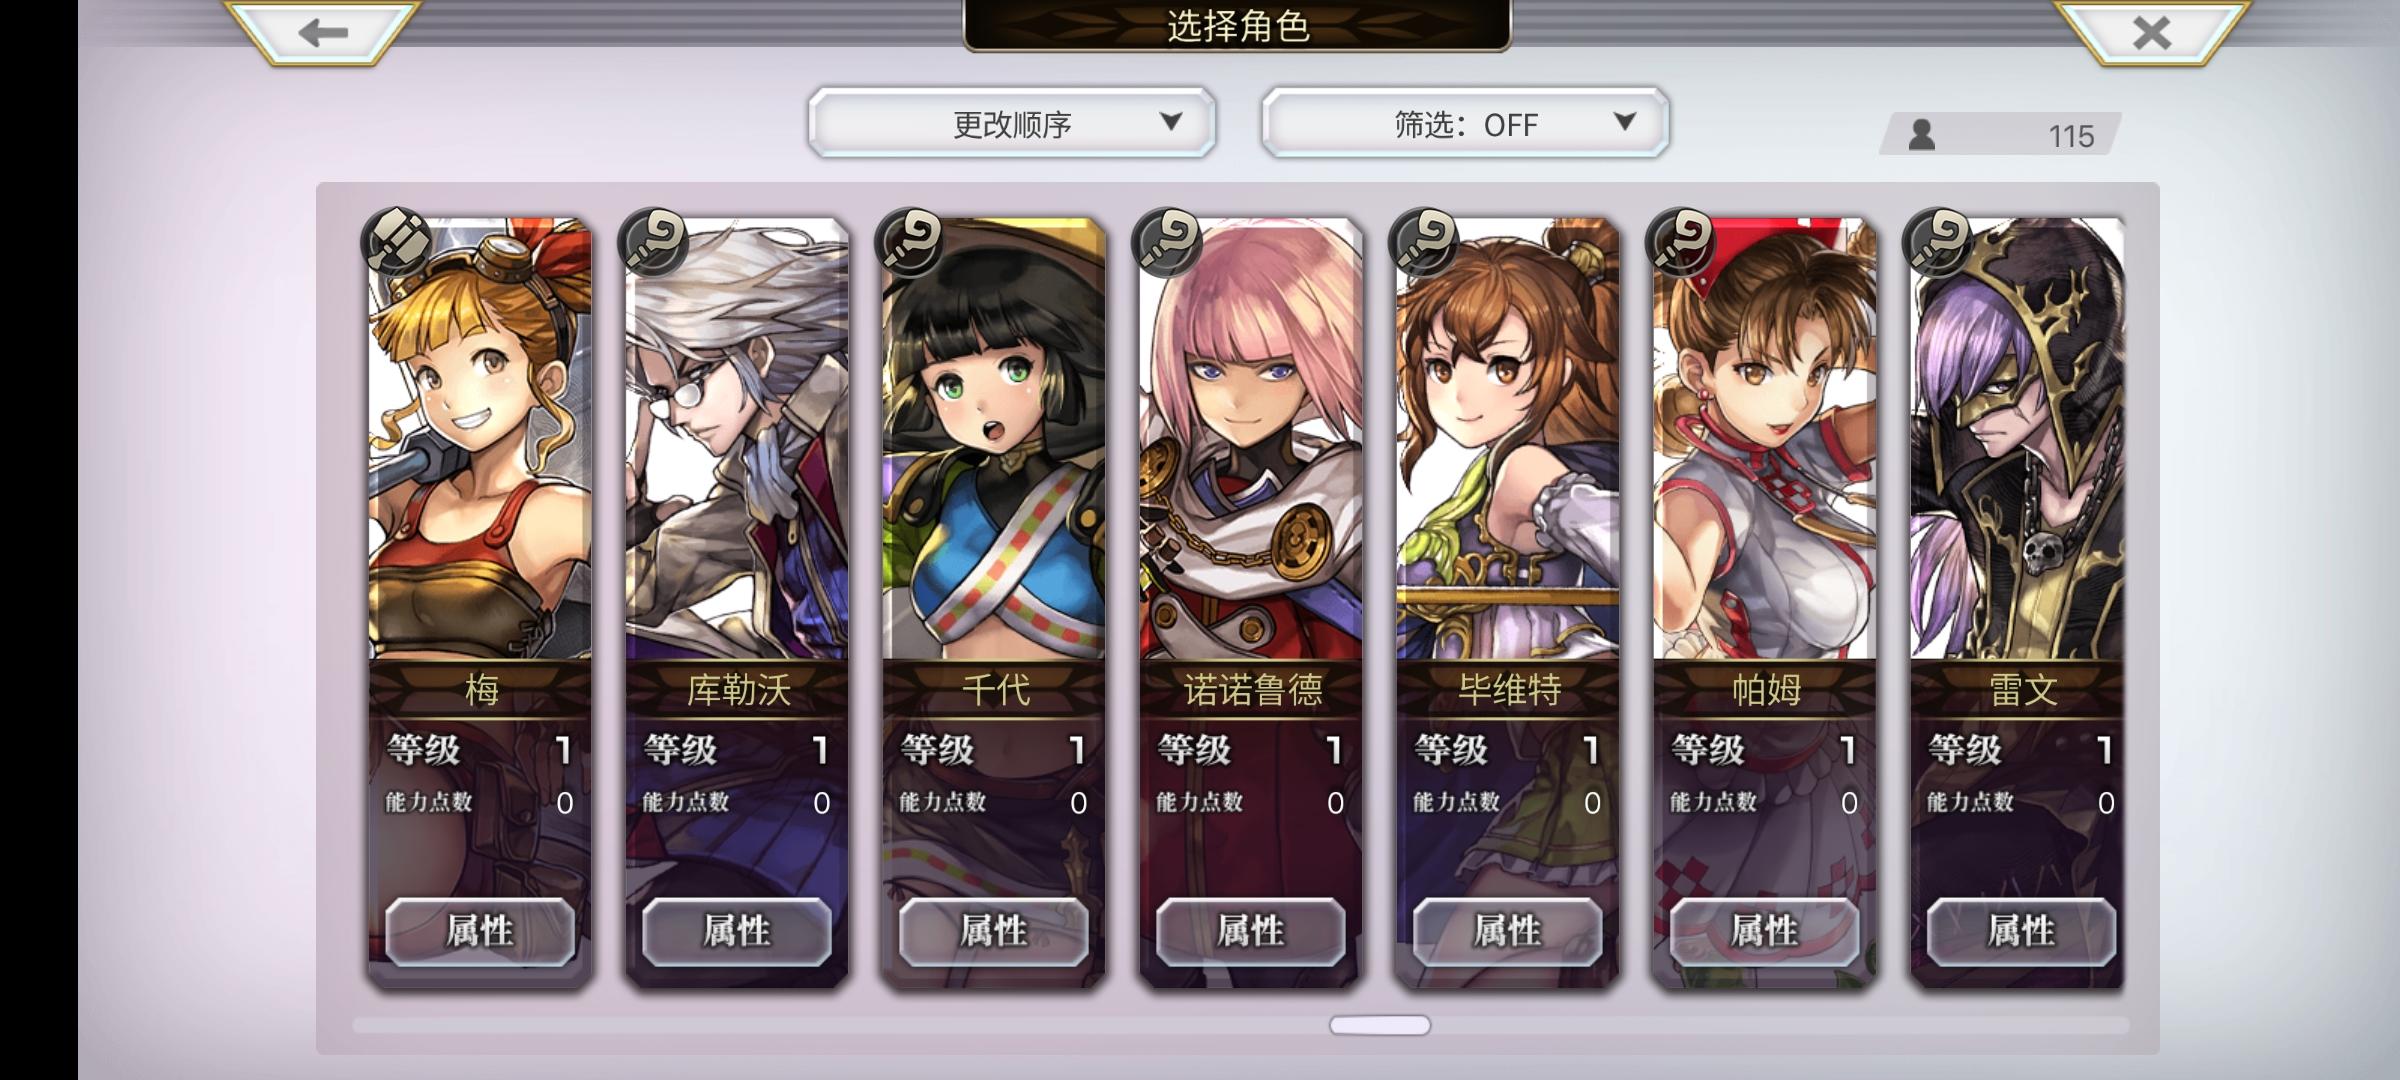Open the 筛选：OFF filter dropdown
Viewport: 2400px width, 1080px height.
click(x=1465, y=123)
